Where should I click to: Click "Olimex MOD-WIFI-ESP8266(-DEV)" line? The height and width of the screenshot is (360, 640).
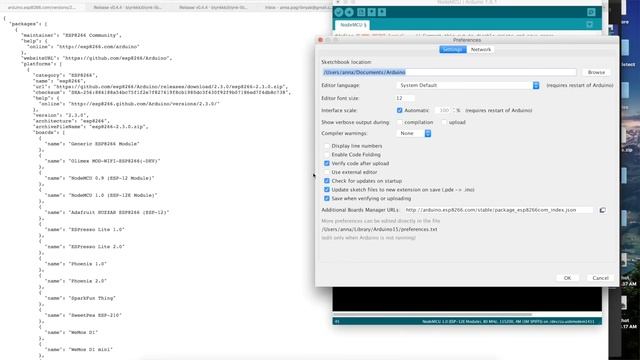[102, 161]
